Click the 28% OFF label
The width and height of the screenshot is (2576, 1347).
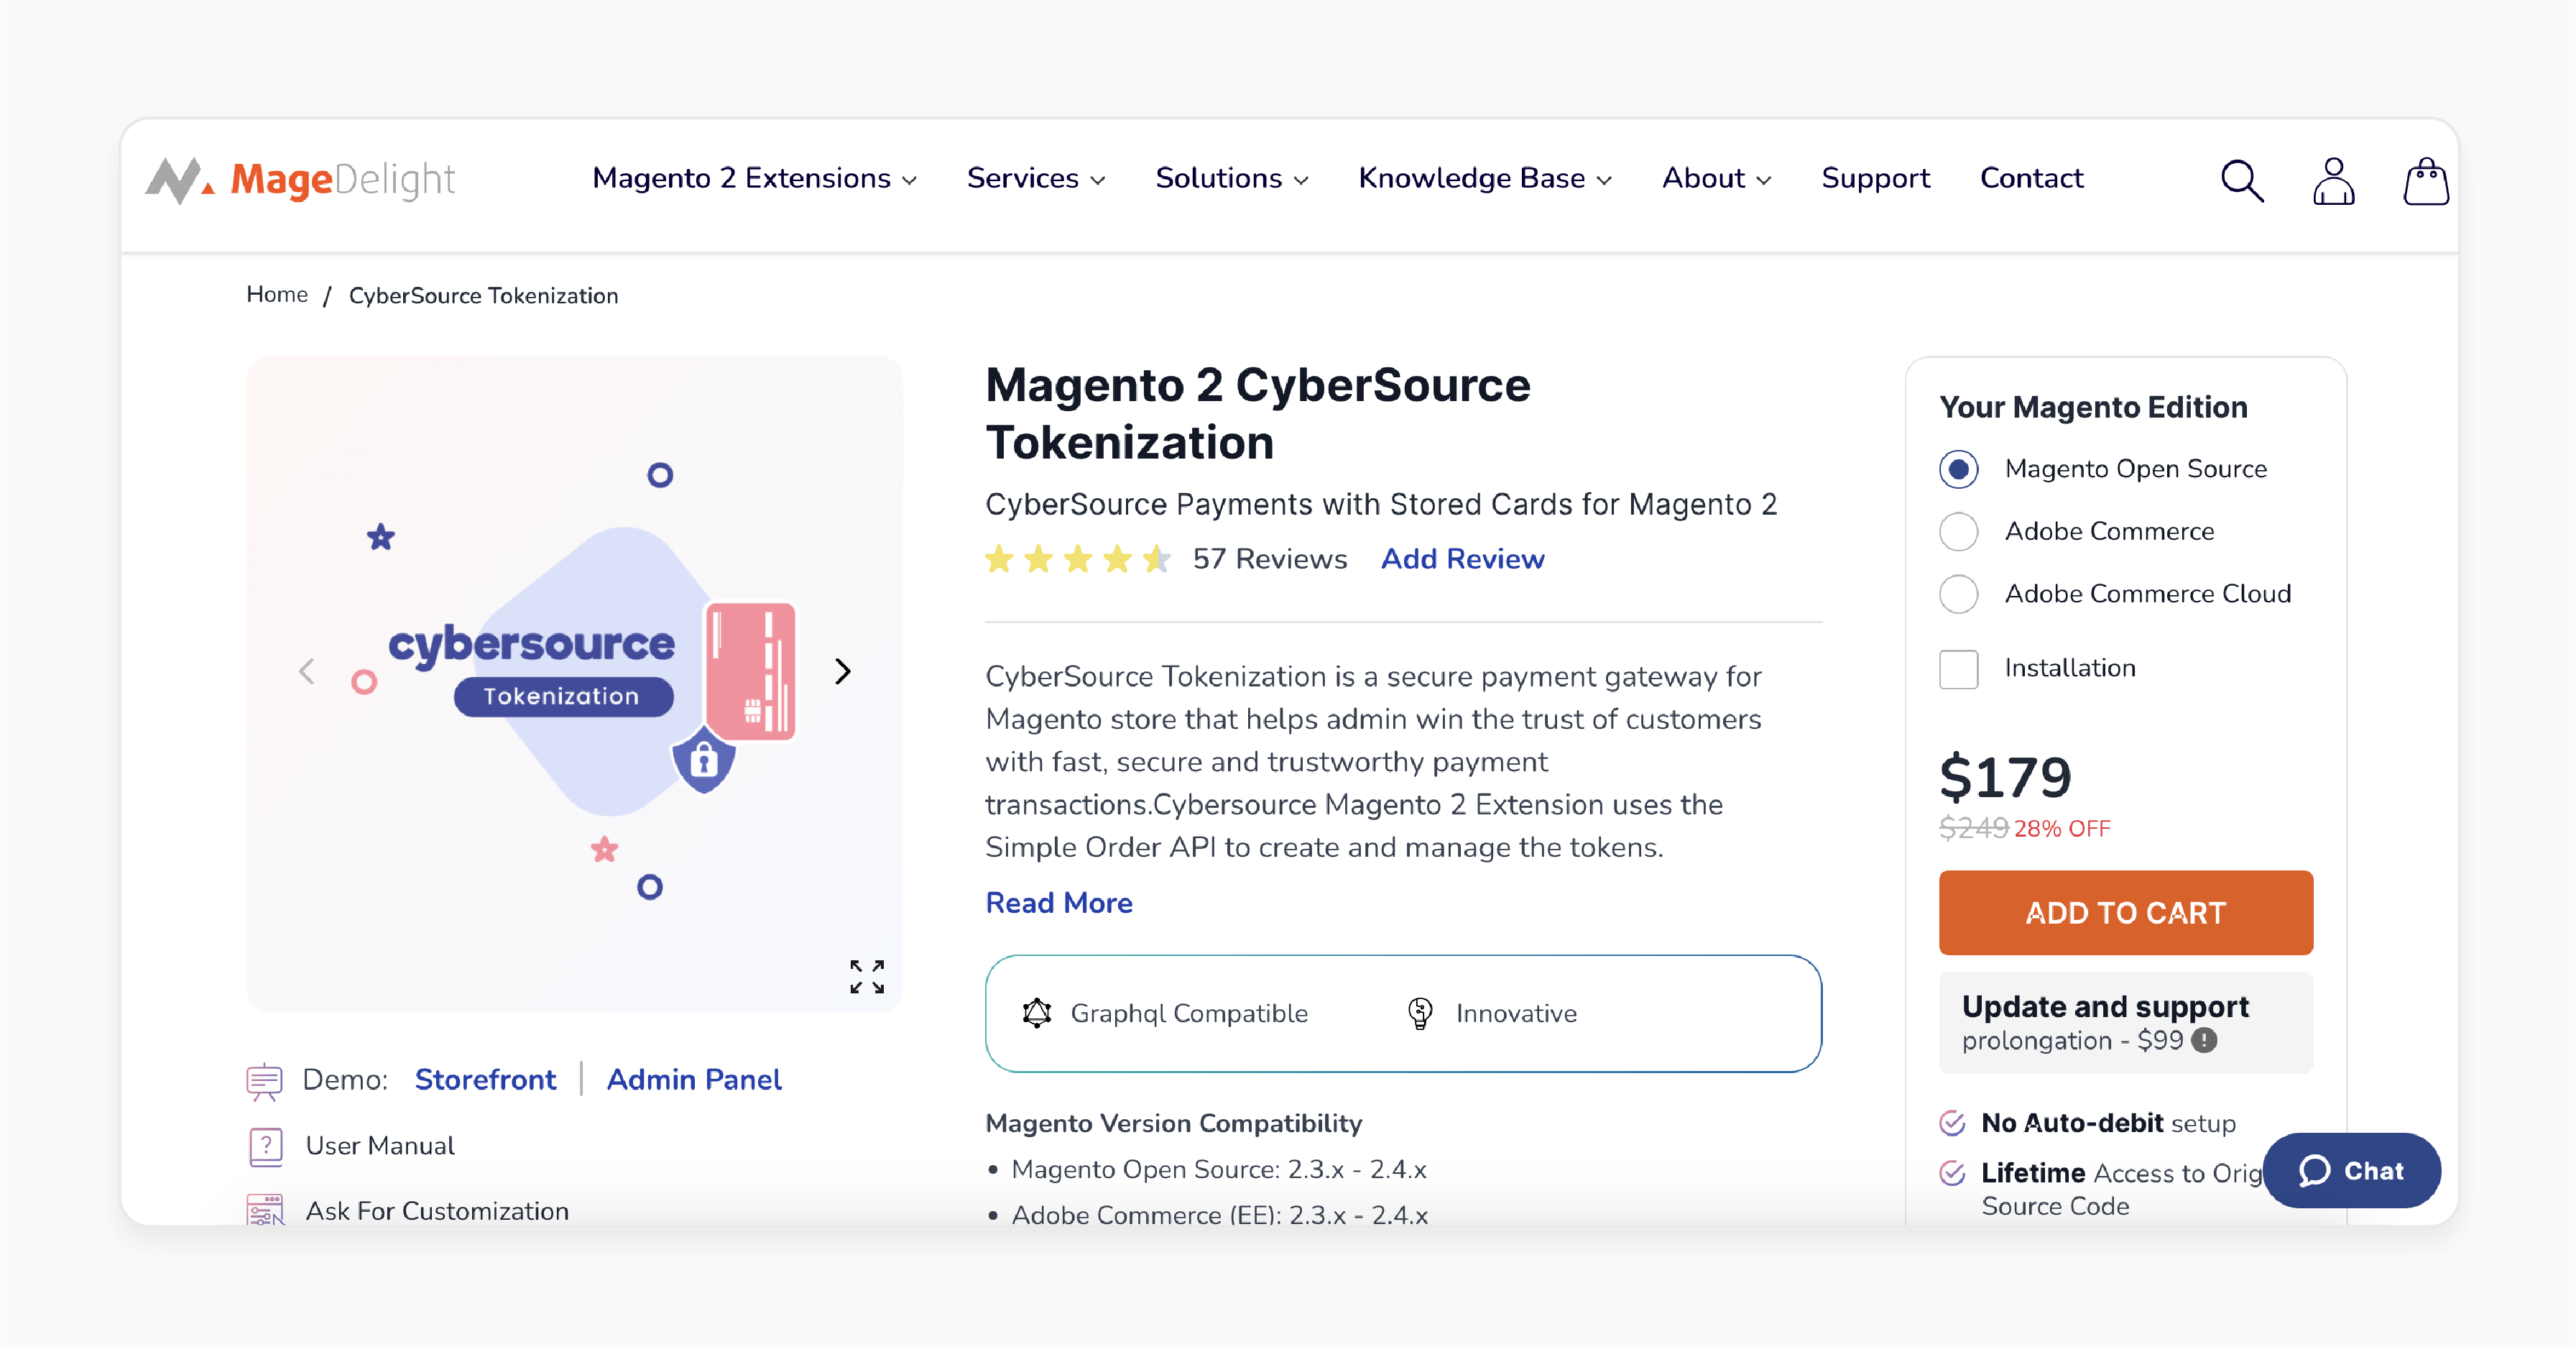click(x=2062, y=829)
